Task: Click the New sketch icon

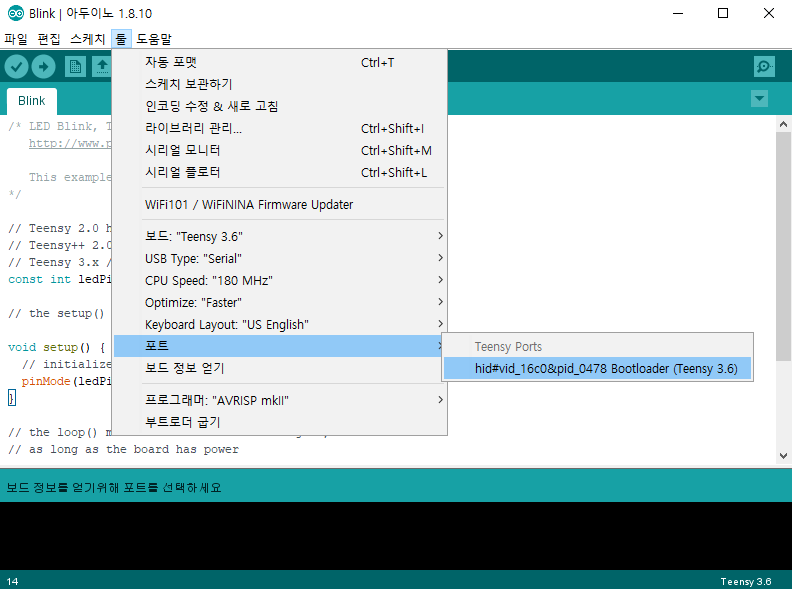Action: coord(75,67)
